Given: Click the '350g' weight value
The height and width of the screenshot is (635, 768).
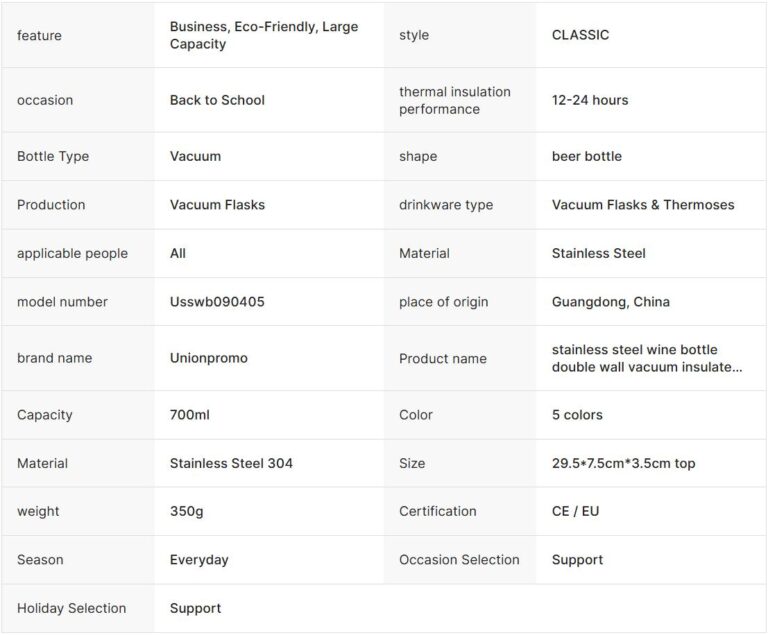Looking at the screenshot, I should click(x=186, y=511).
